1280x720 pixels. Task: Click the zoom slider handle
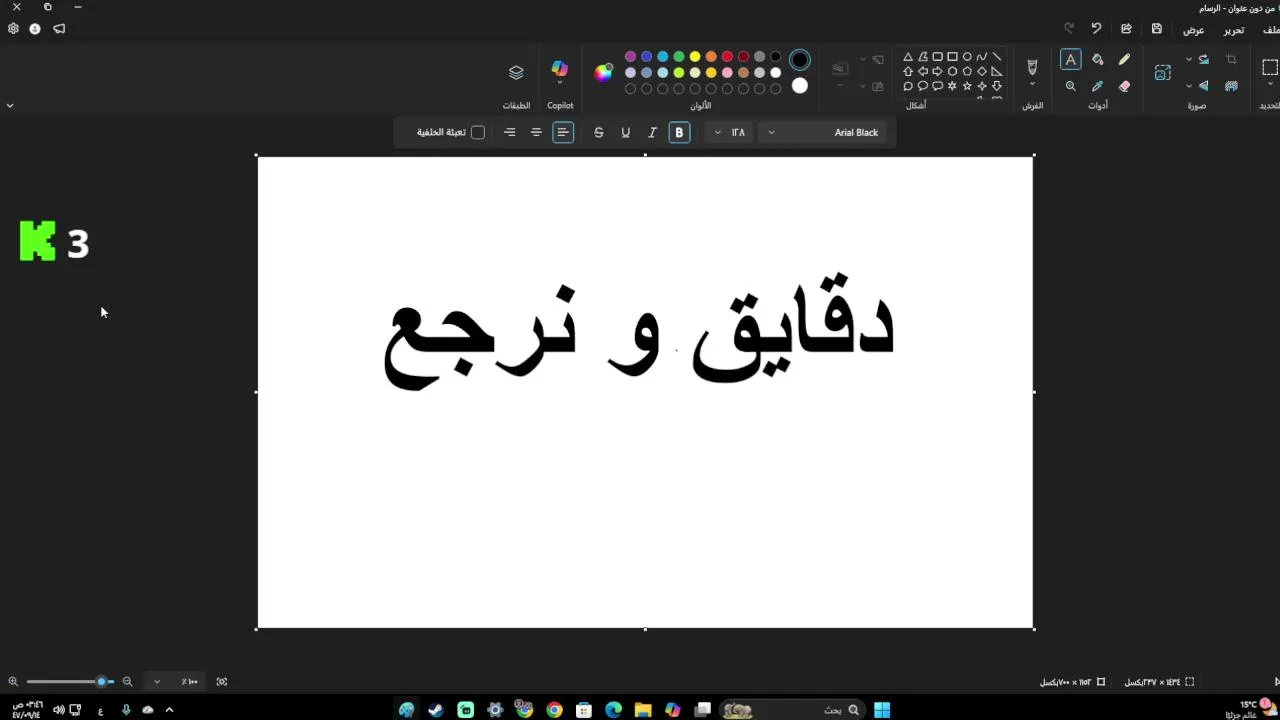[x=101, y=682]
